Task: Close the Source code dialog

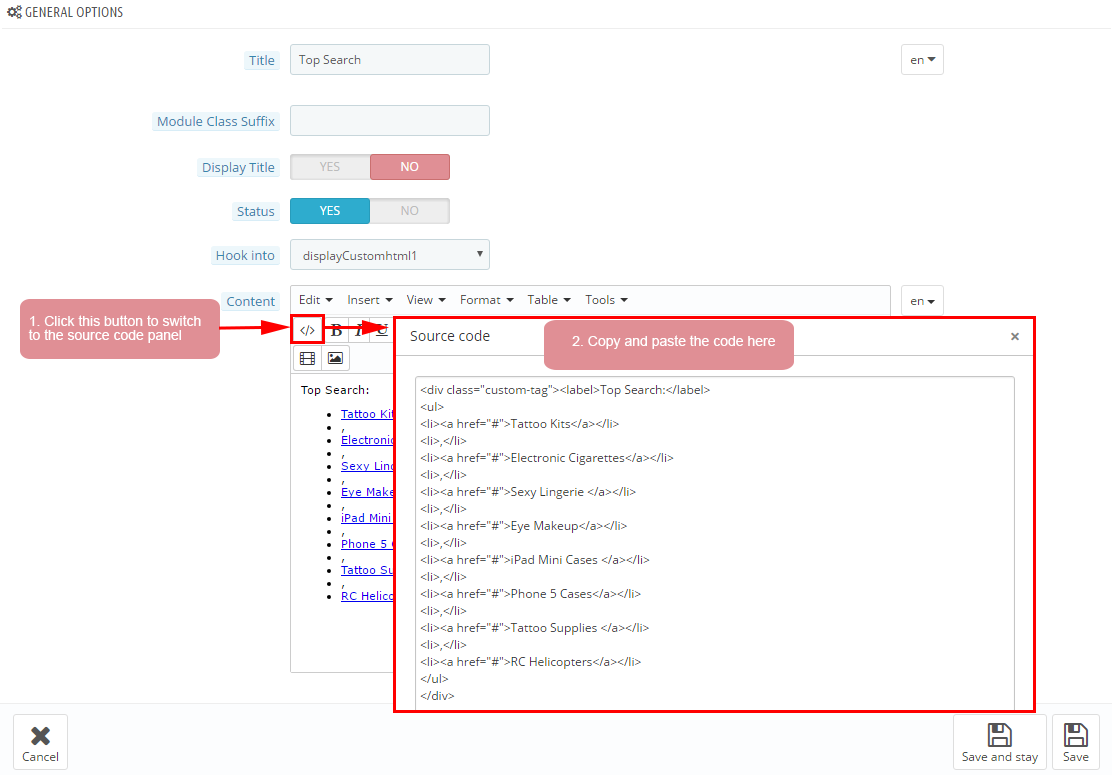Action: (x=1014, y=337)
